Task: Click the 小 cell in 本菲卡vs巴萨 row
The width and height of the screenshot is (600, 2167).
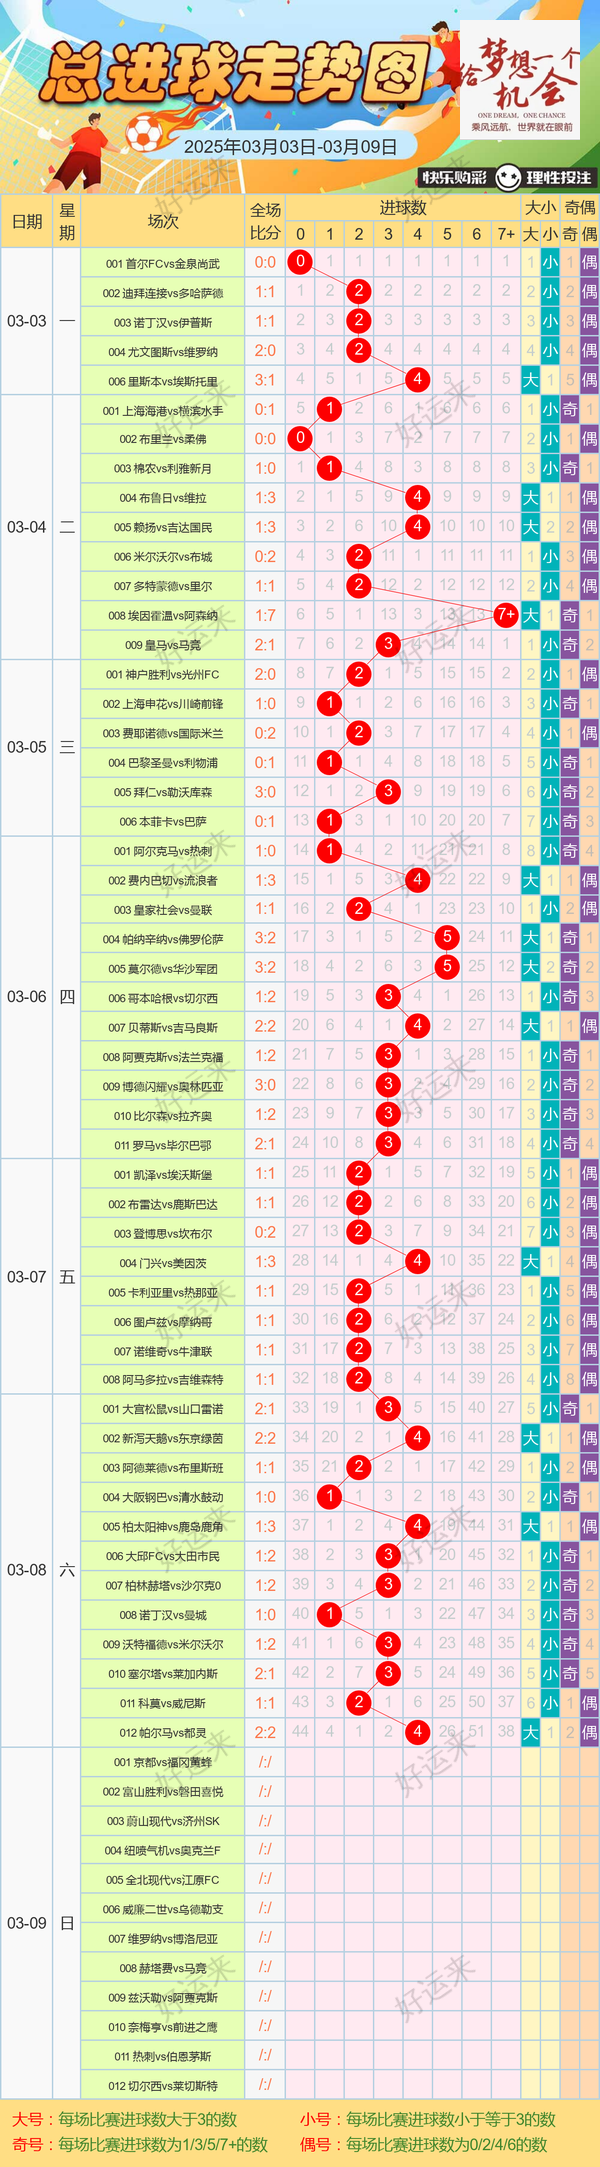Action: tap(550, 821)
